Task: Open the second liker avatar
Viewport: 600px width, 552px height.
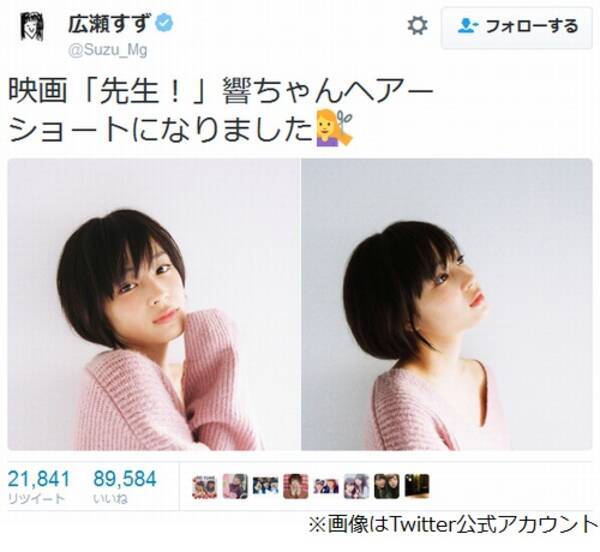Action: click(x=235, y=487)
